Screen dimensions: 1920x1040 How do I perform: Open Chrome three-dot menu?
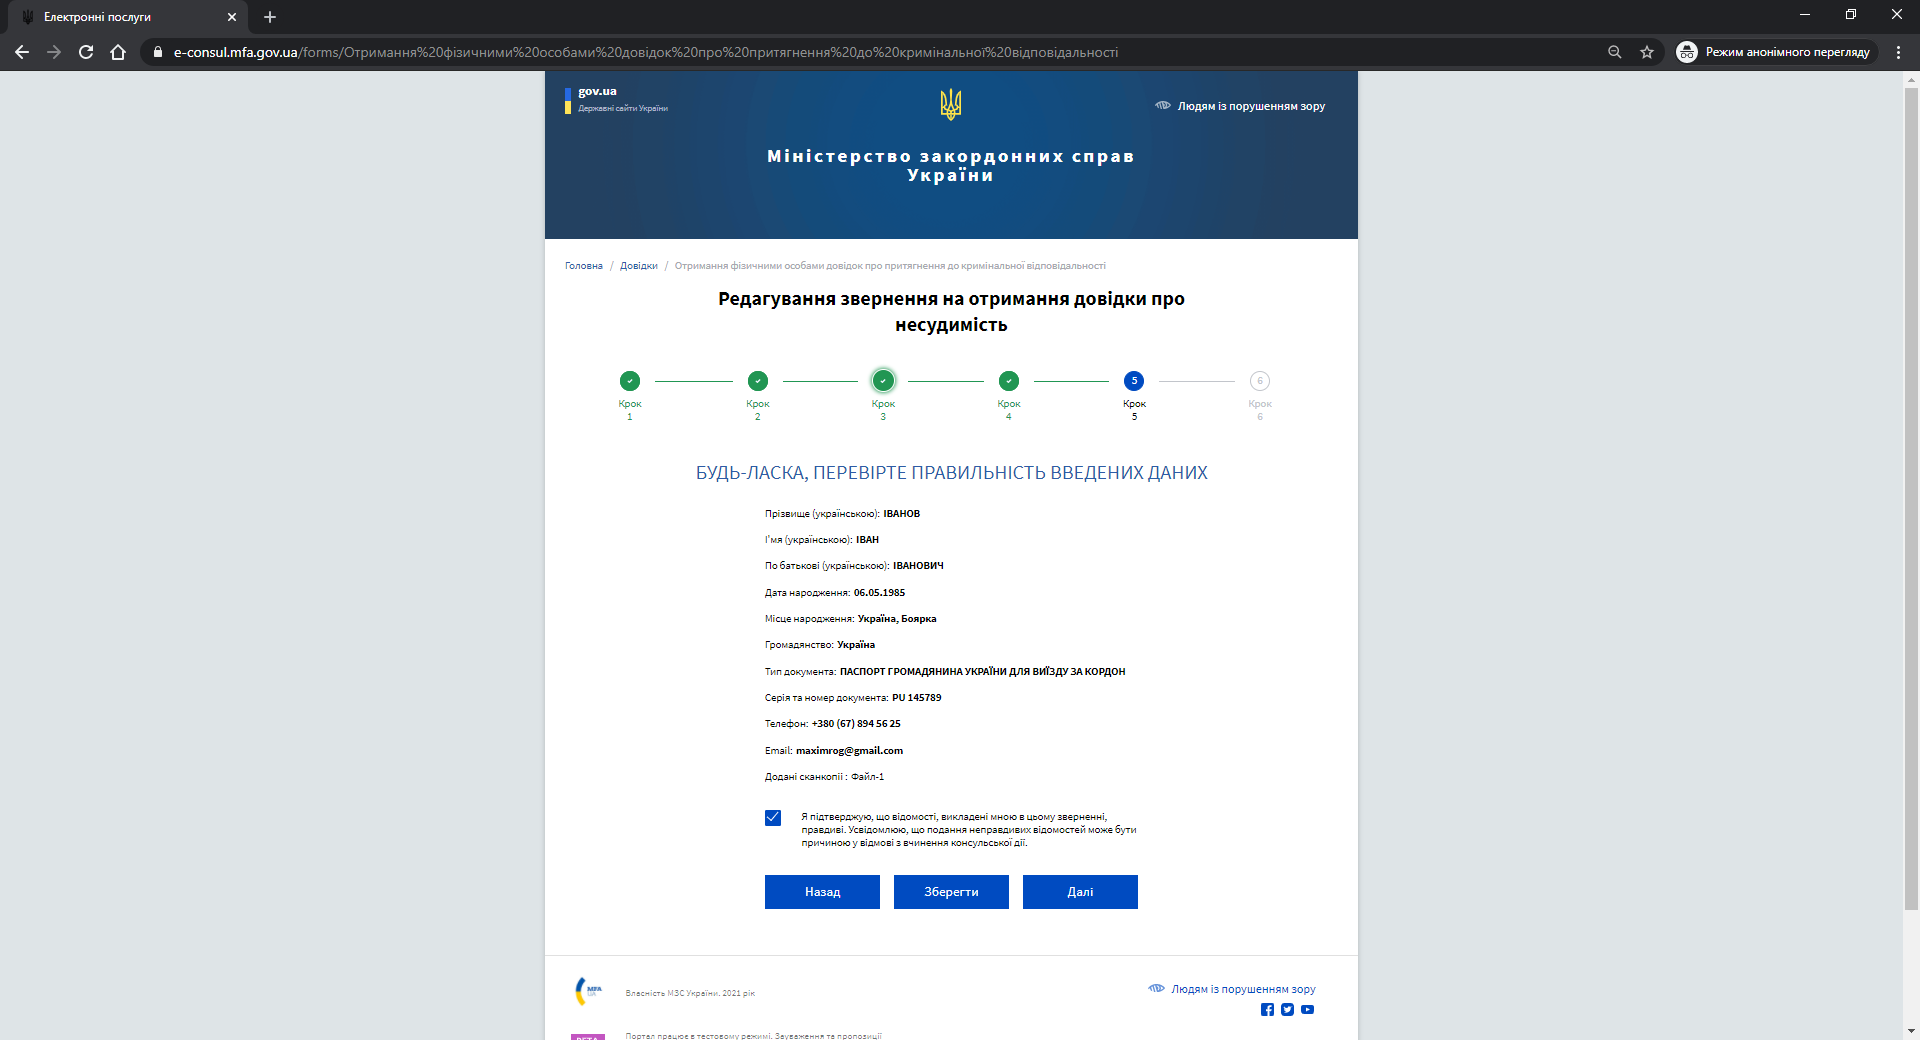(1898, 52)
